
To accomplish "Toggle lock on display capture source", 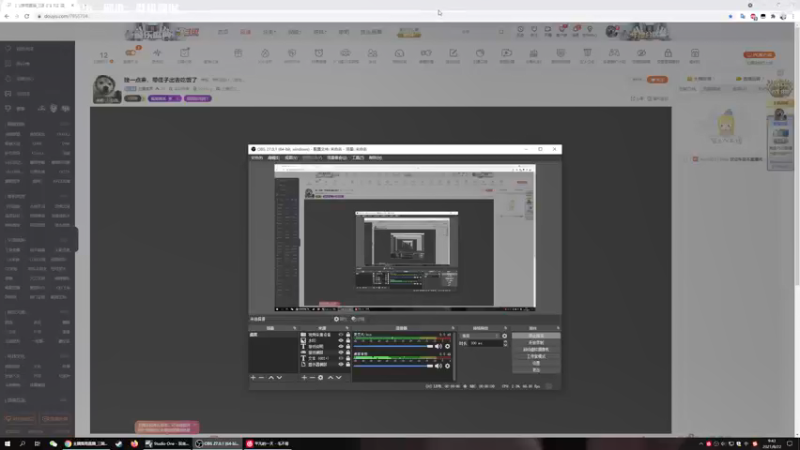I will [348, 364].
